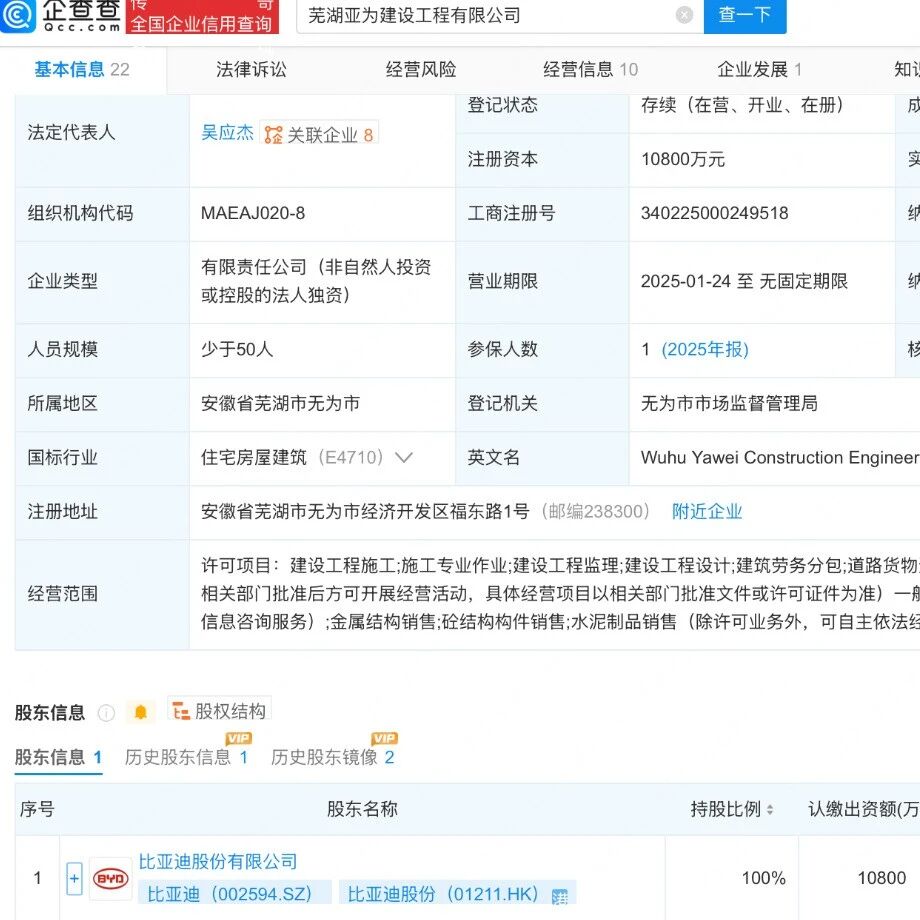
Task: Expand the 住宅房屋建筑 (E4710) industry chevron
Action: [x=404, y=457]
